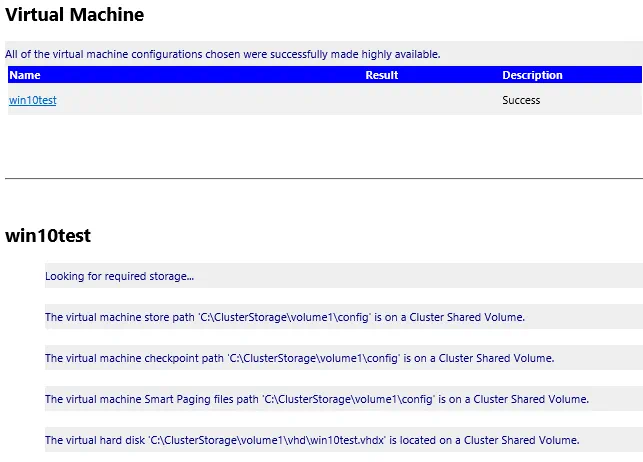Click the Result column header
The image size is (643, 462).
381,75
